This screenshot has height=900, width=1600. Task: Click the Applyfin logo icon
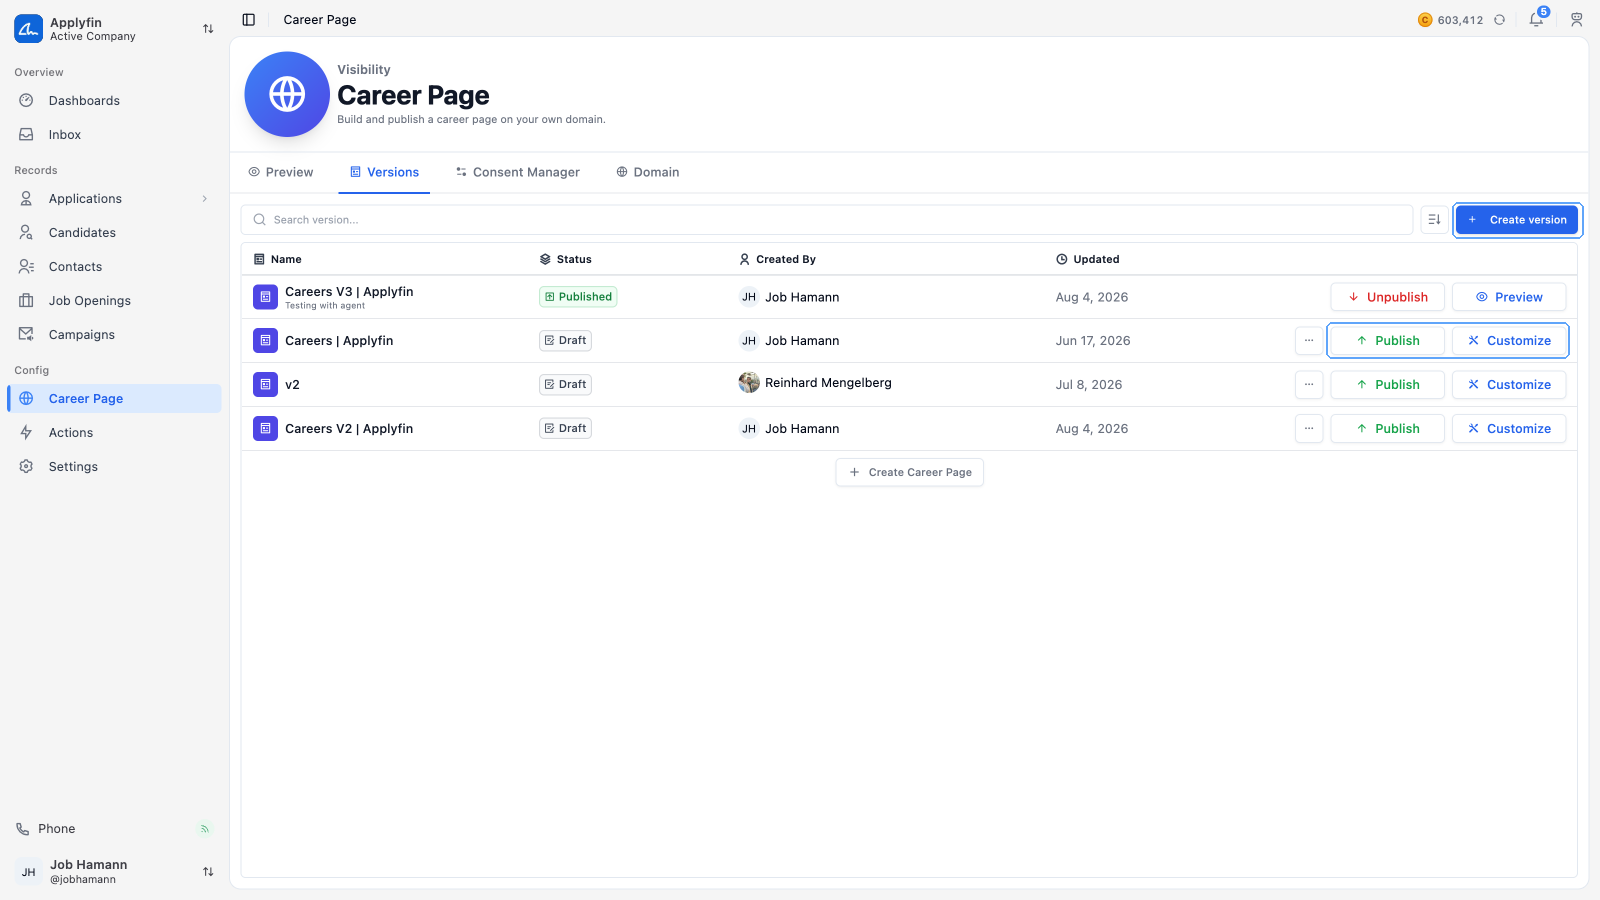pos(28,28)
